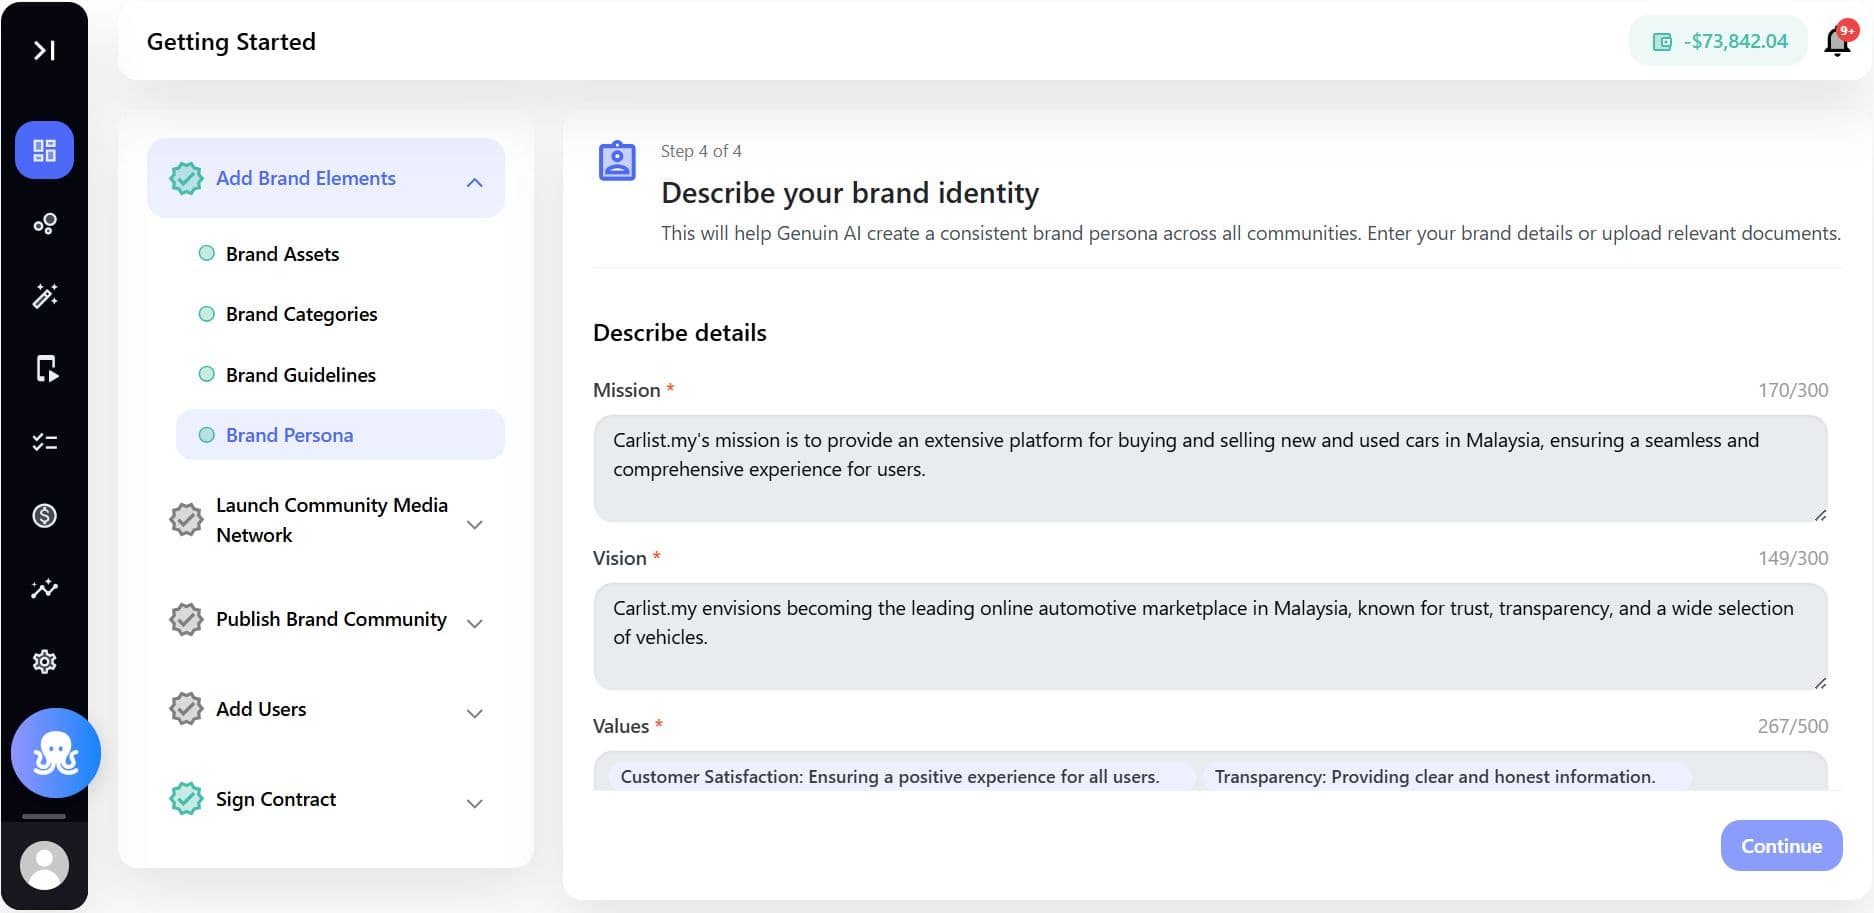
Task: Click the Add Users badge icon
Action: (186, 709)
